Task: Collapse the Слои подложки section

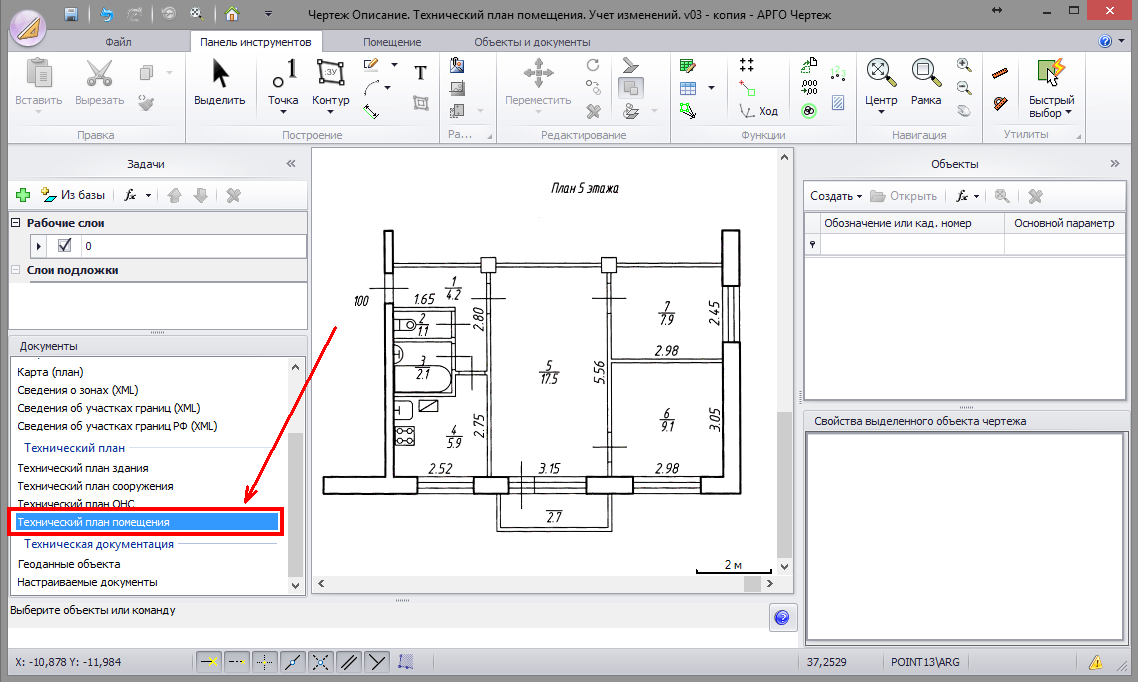Action: click(15, 270)
